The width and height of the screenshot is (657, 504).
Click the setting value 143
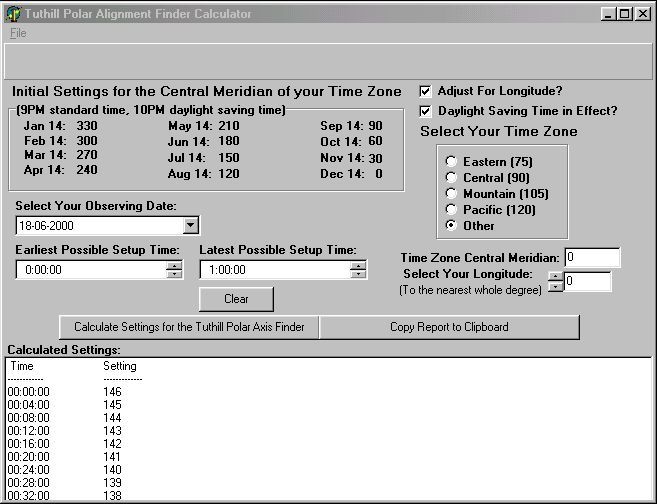pyautogui.click(x=112, y=431)
